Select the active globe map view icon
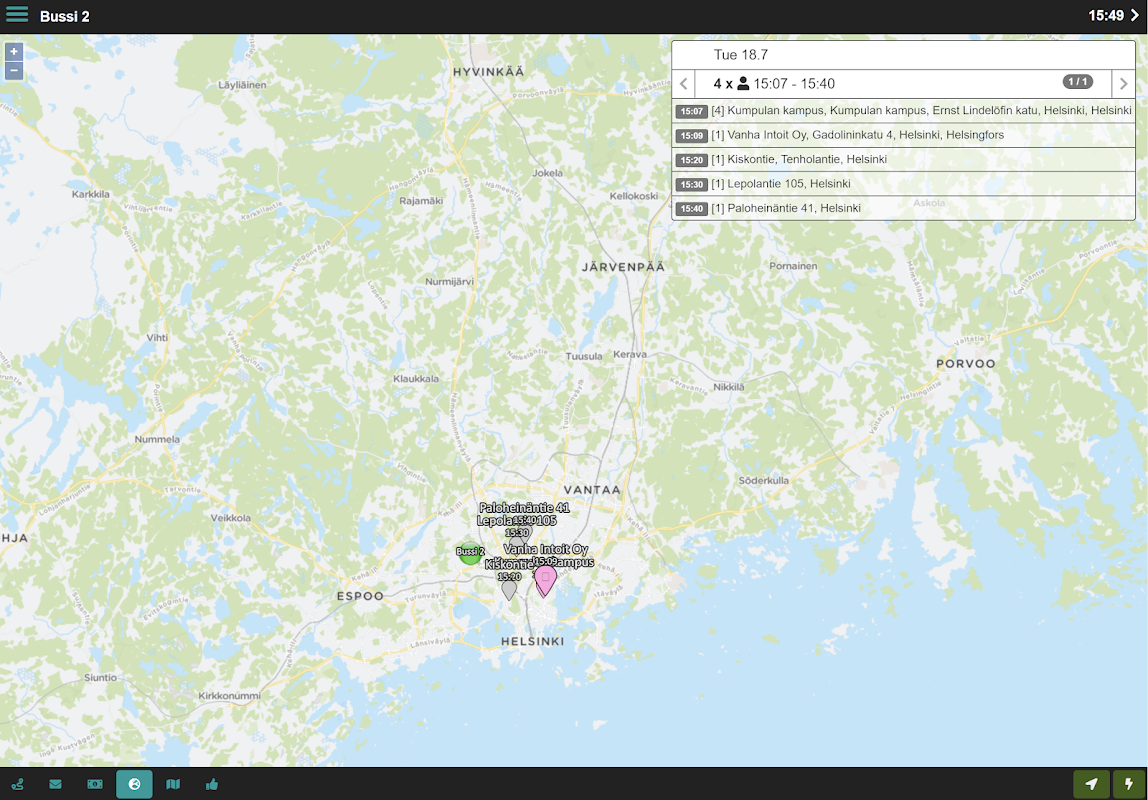The height and width of the screenshot is (800, 1148). (x=135, y=785)
